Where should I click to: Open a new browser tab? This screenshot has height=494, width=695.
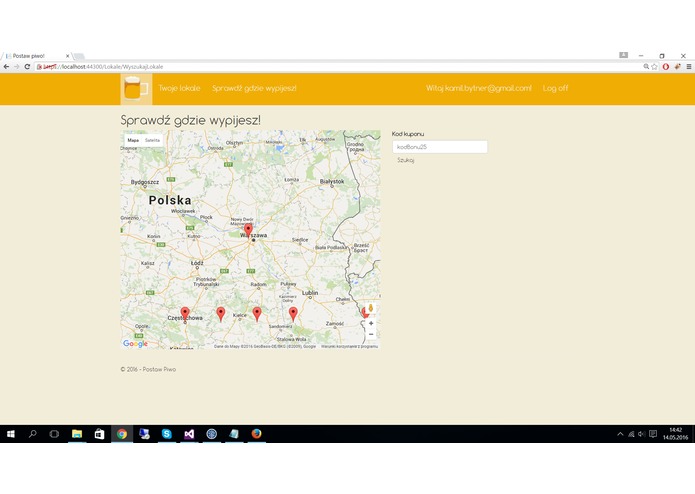point(79,56)
